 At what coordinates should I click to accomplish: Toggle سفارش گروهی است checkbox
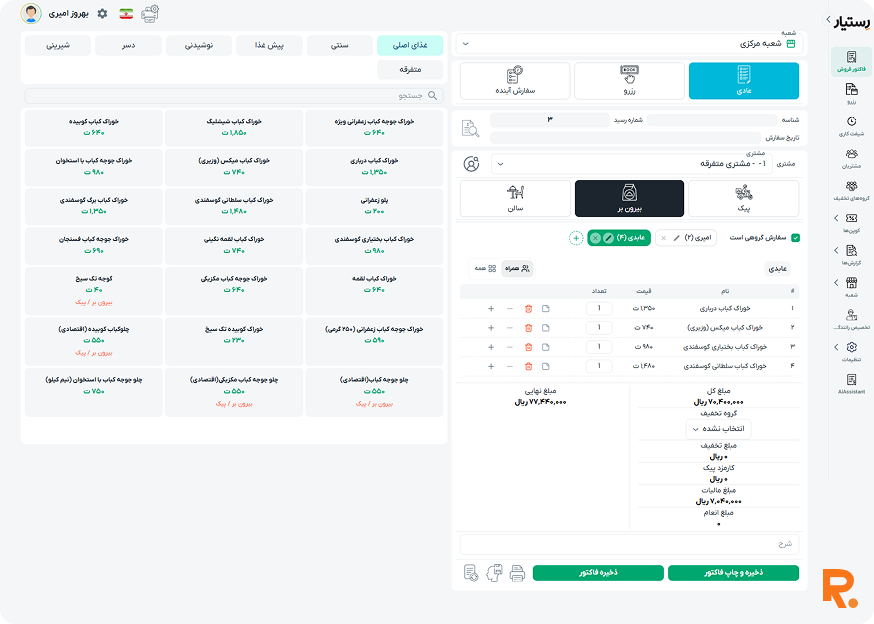coord(795,238)
